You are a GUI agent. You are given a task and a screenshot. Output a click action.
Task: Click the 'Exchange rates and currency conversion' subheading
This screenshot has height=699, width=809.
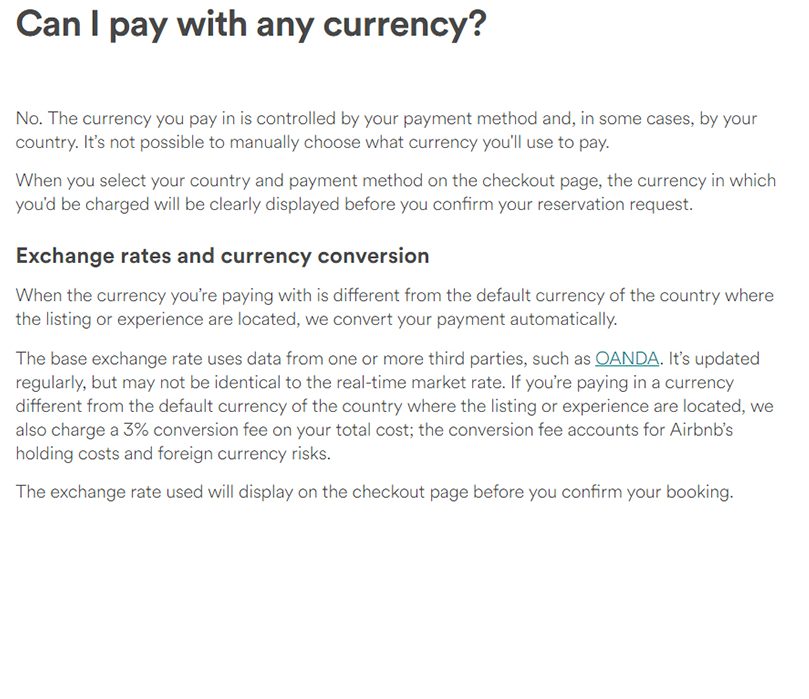tap(222, 256)
